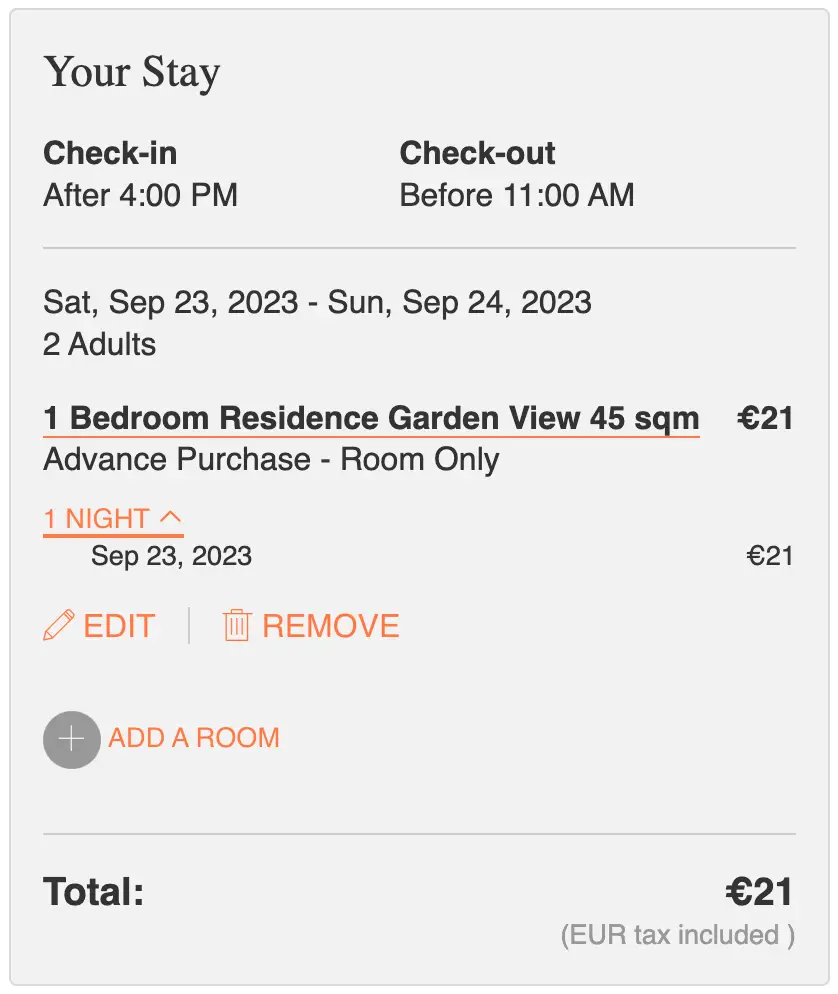Click the bold €21 Total amount

coord(759,892)
